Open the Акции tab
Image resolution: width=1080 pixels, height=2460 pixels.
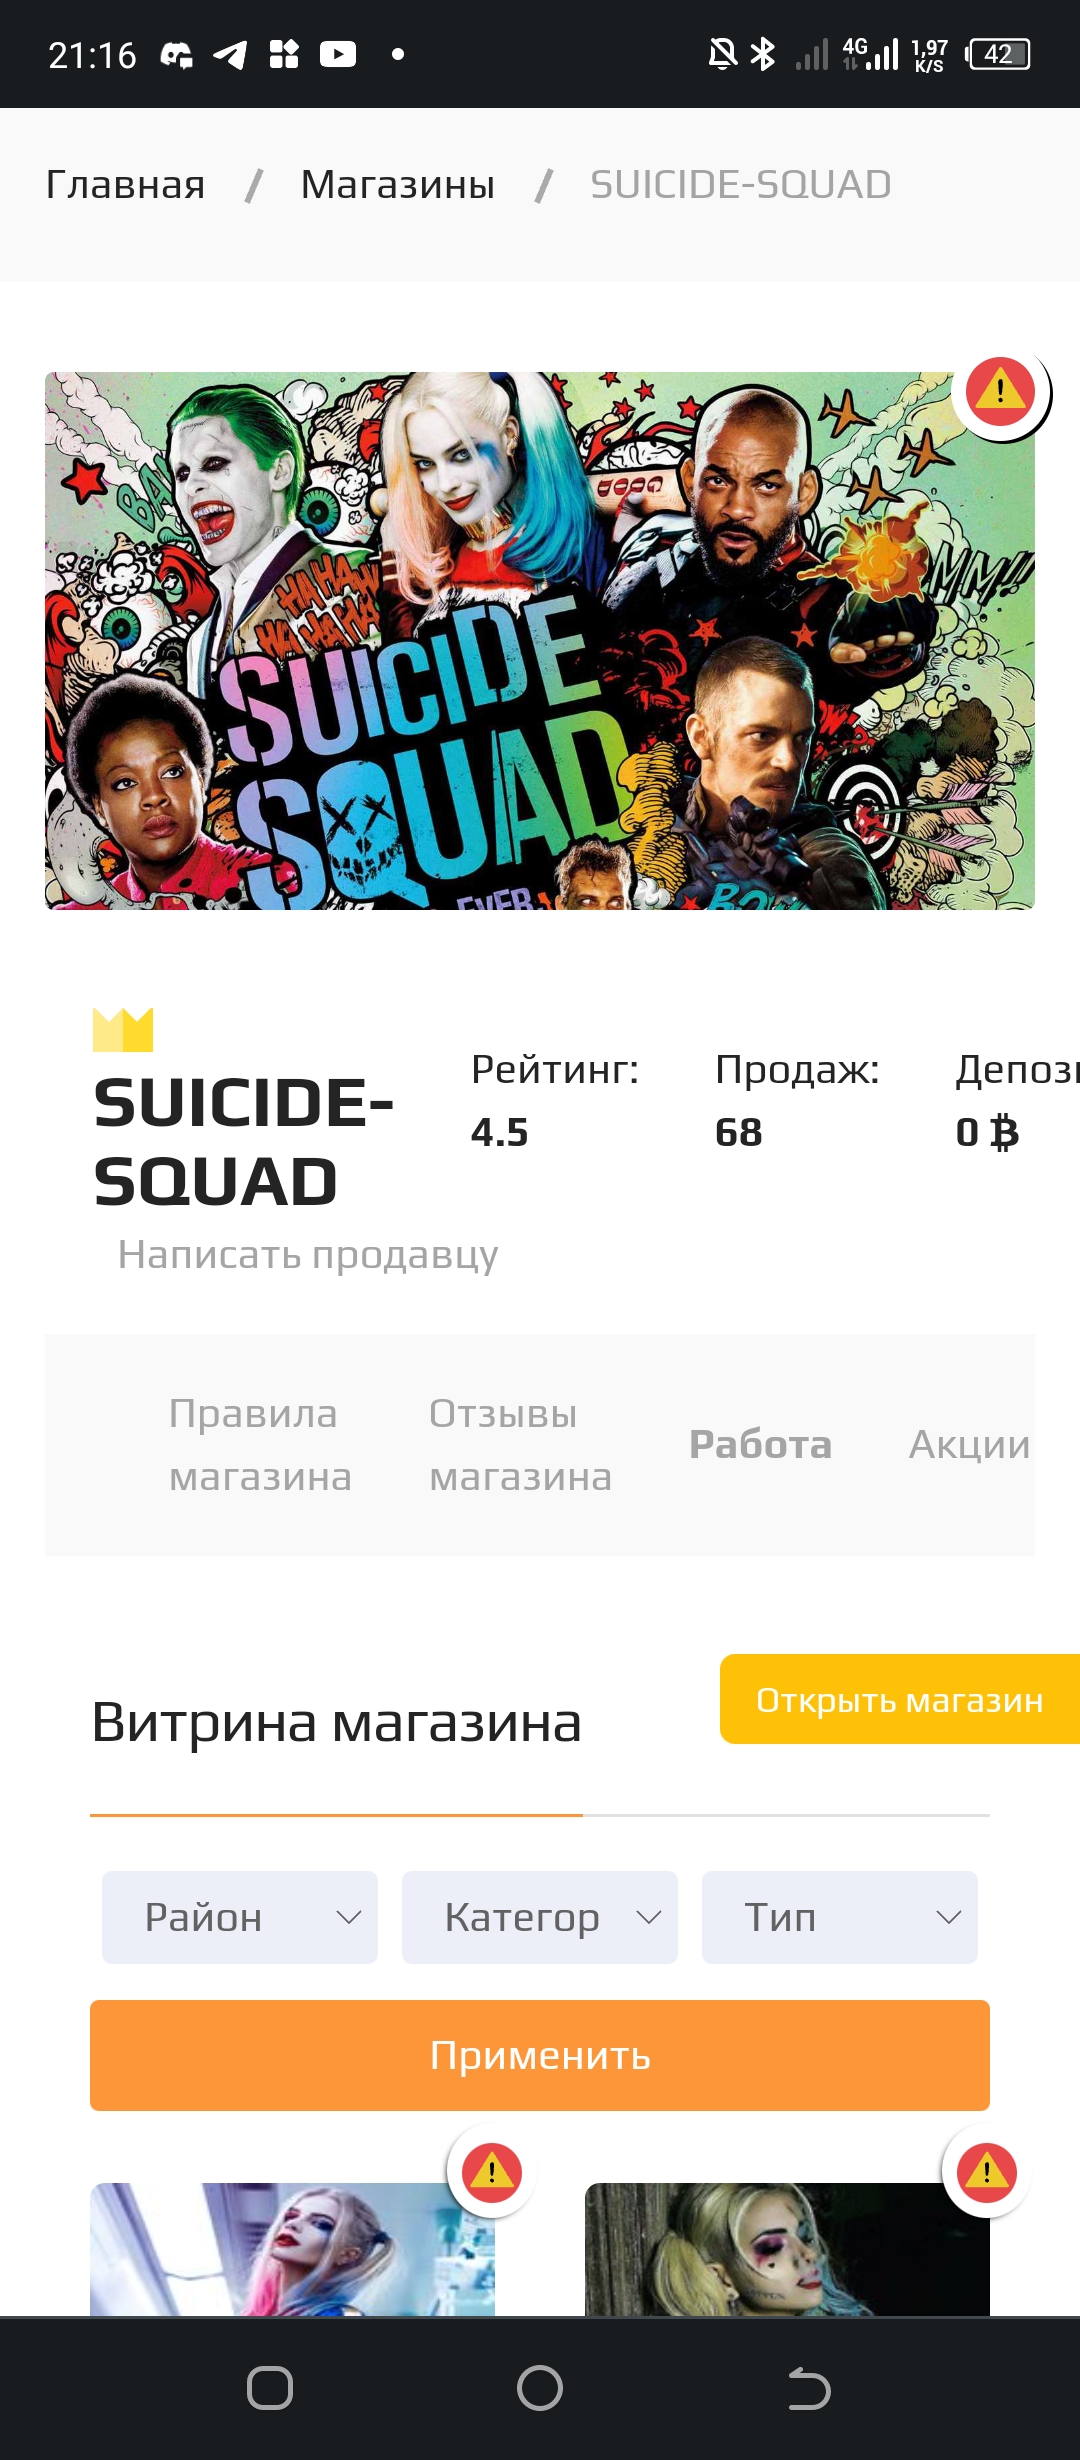(x=969, y=1445)
